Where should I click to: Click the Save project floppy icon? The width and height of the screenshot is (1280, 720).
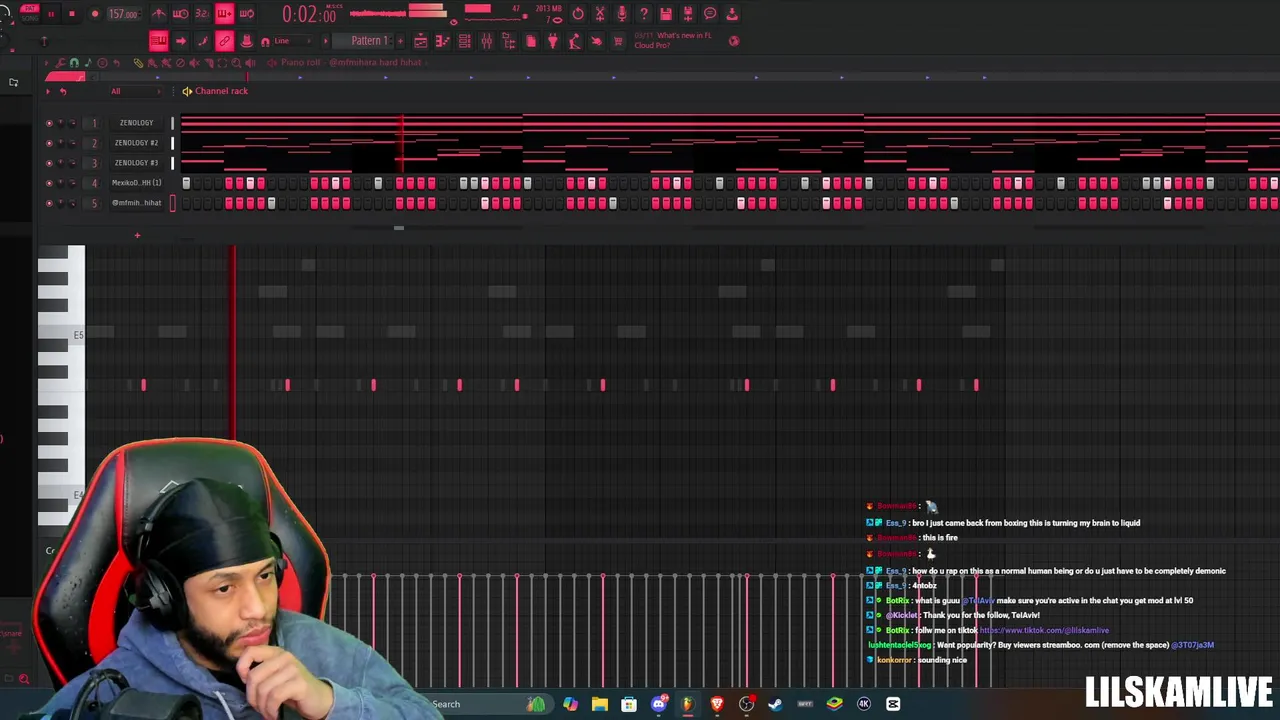(x=666, y=14)
